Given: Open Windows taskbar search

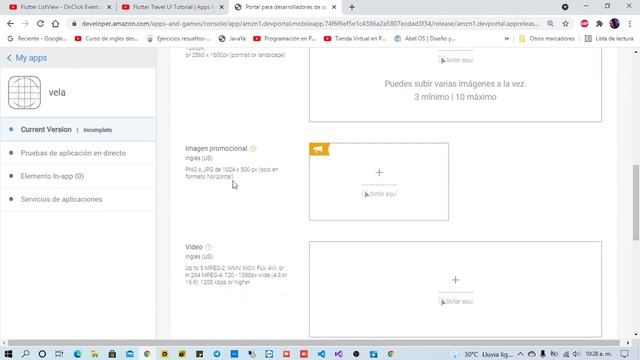Looking at the screenshot, I should (25, 354).
